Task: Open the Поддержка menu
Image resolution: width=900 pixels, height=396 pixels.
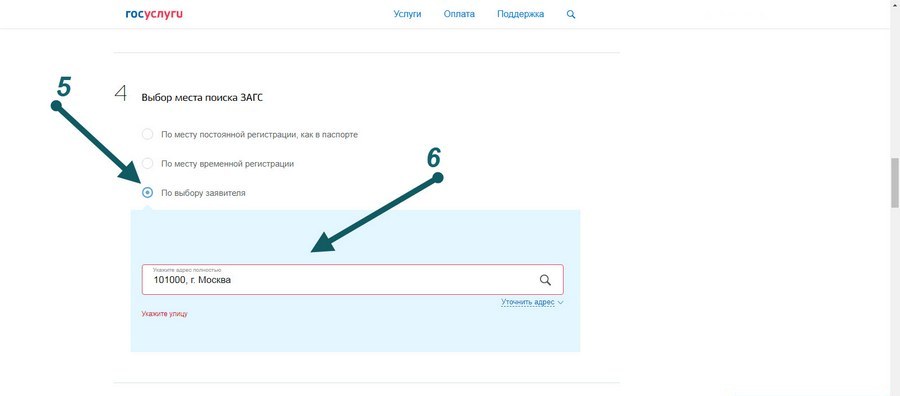Action: [x=521, y=14]
